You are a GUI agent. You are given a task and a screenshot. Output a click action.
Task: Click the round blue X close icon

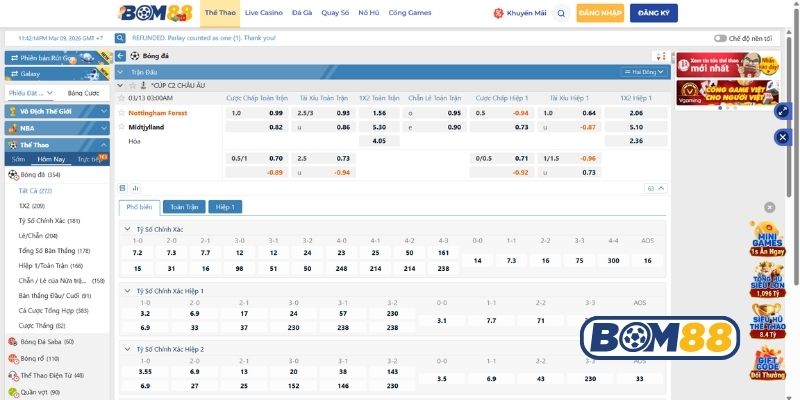pos(782,137)
